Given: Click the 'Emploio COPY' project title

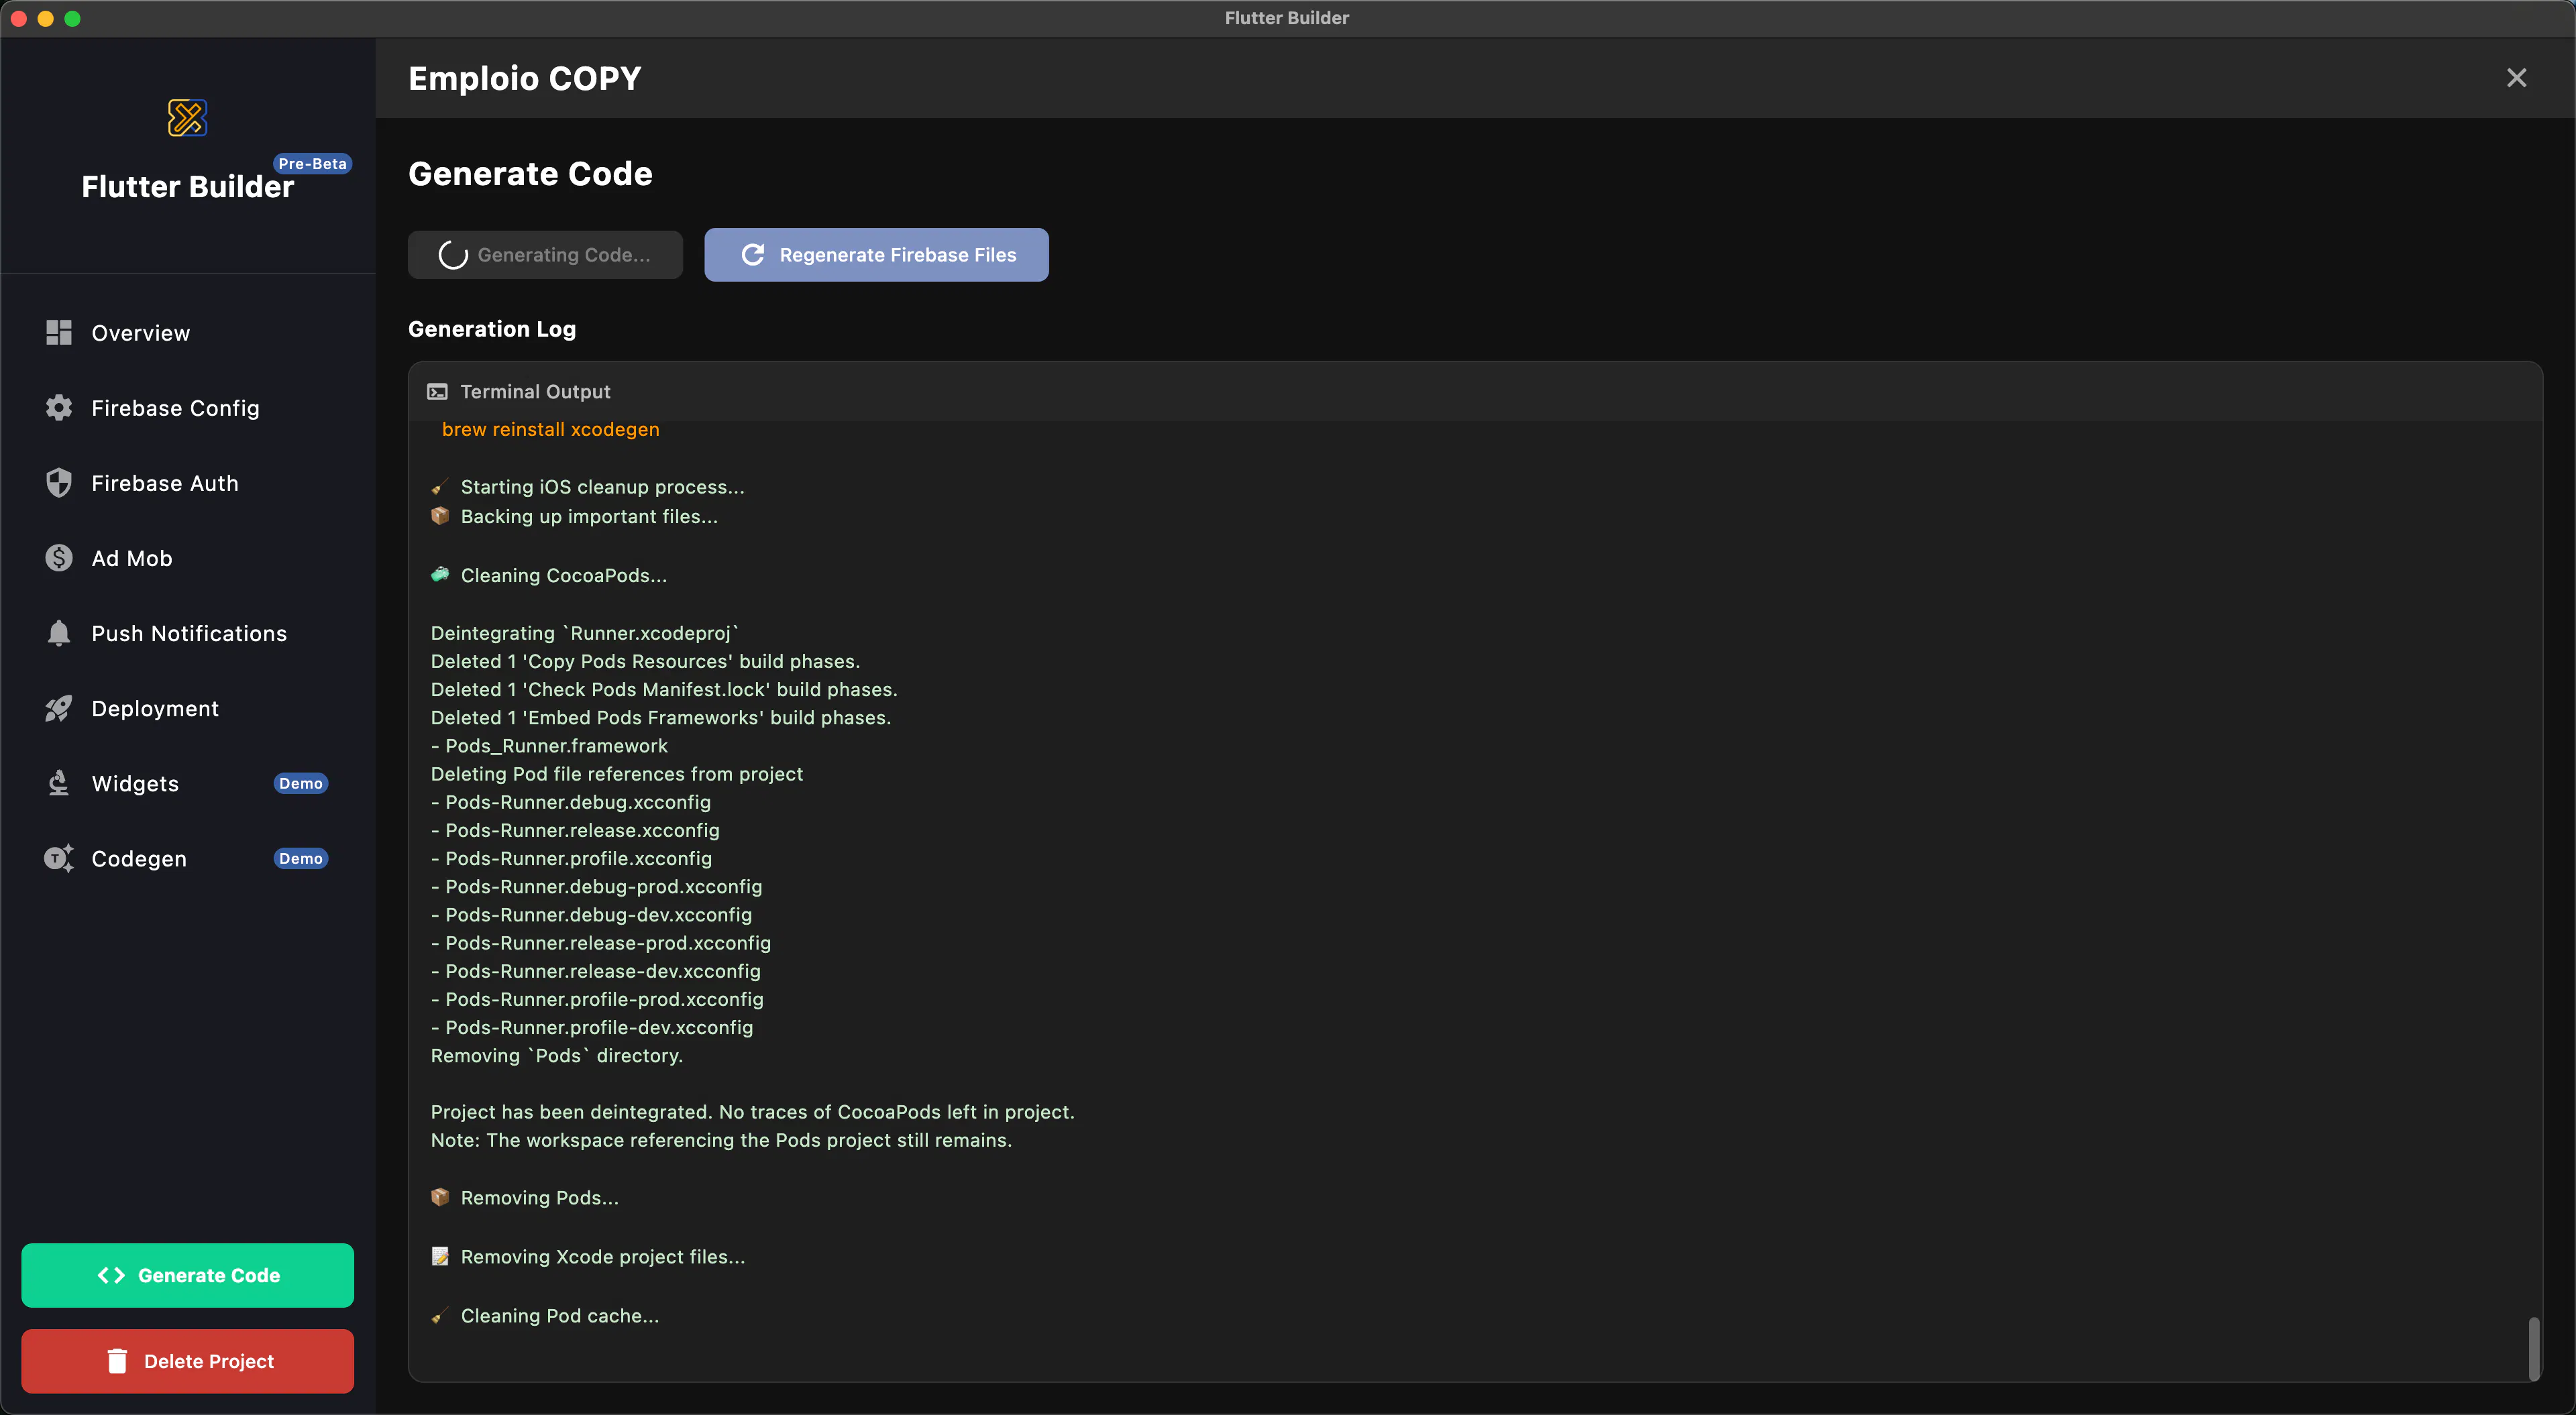Looking at the screenshot, I should [x=525, y=78].
